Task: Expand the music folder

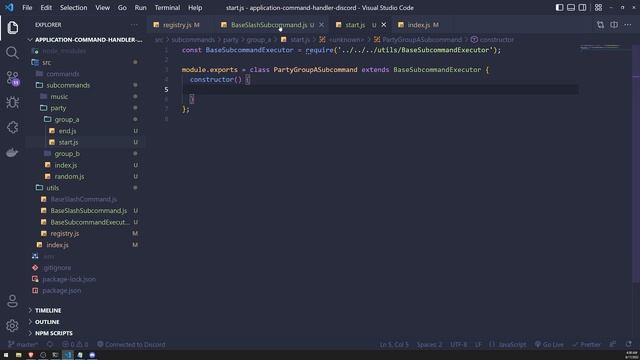Action: pyautogui.click(x=86, y=97)
